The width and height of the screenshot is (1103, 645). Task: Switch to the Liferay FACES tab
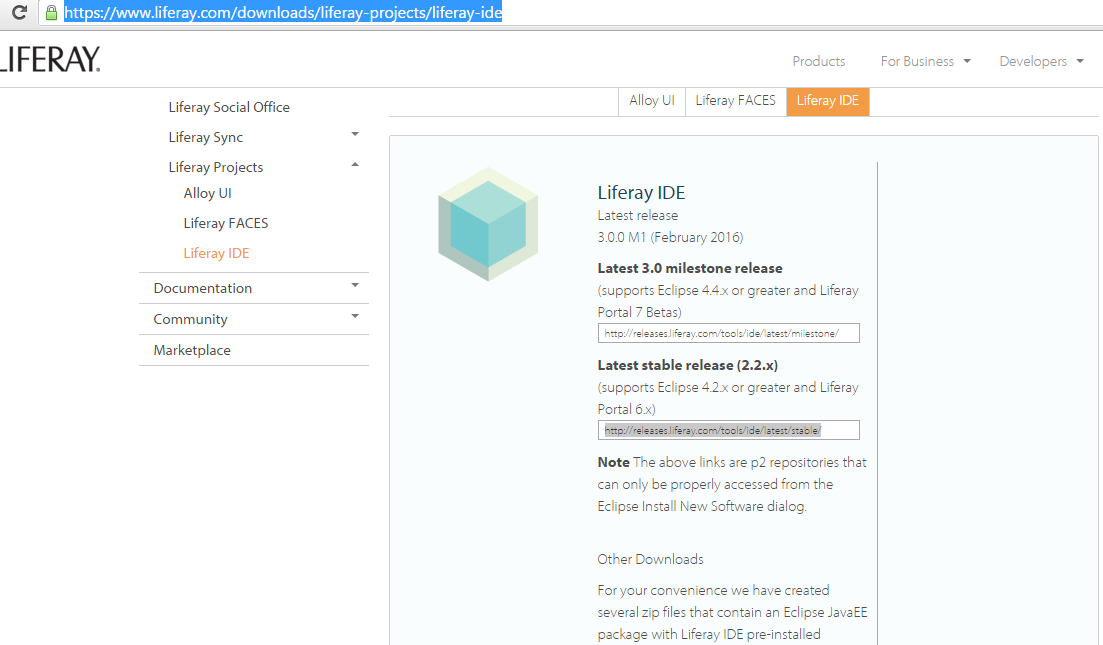point(736,101)
